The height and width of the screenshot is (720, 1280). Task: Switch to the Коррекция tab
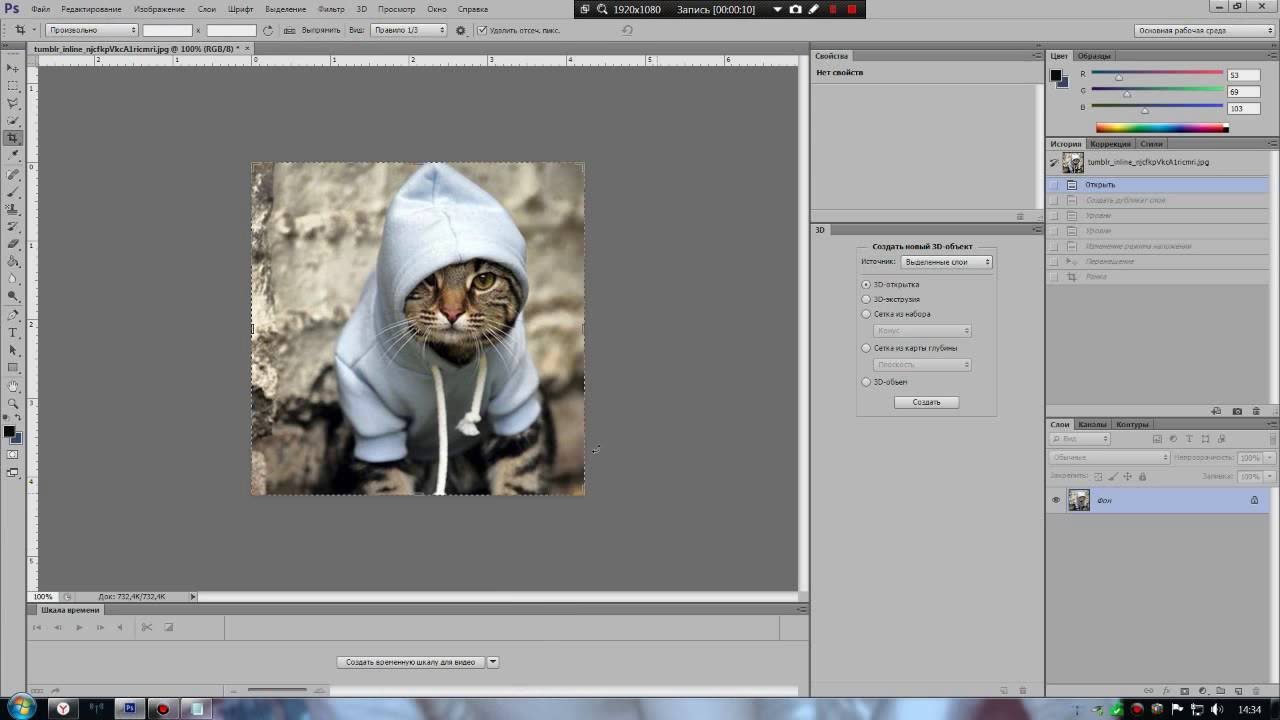pyautogui.click(x=1110, y=144)
